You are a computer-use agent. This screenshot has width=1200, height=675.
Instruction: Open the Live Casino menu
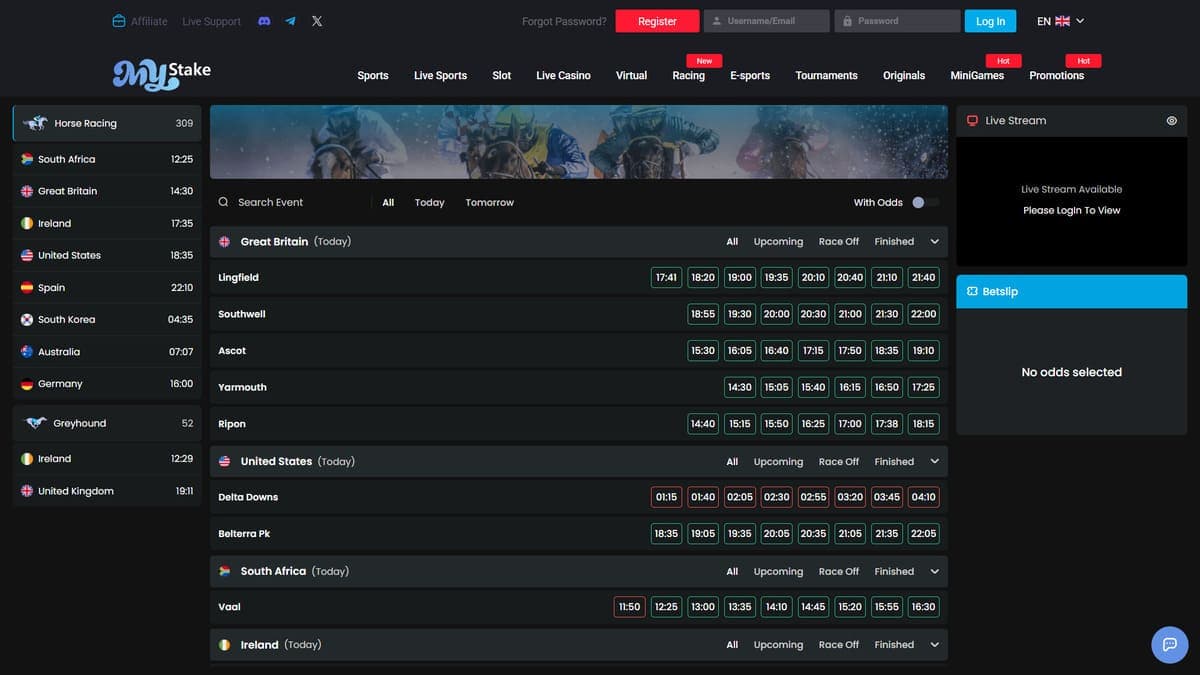(563, 75)
